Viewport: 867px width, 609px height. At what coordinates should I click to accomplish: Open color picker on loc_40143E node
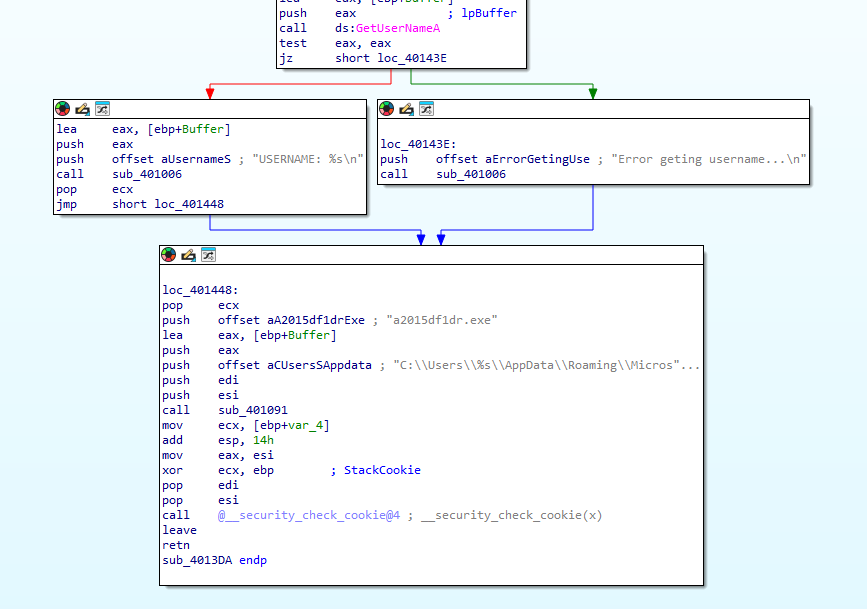(x=387, y=109)
